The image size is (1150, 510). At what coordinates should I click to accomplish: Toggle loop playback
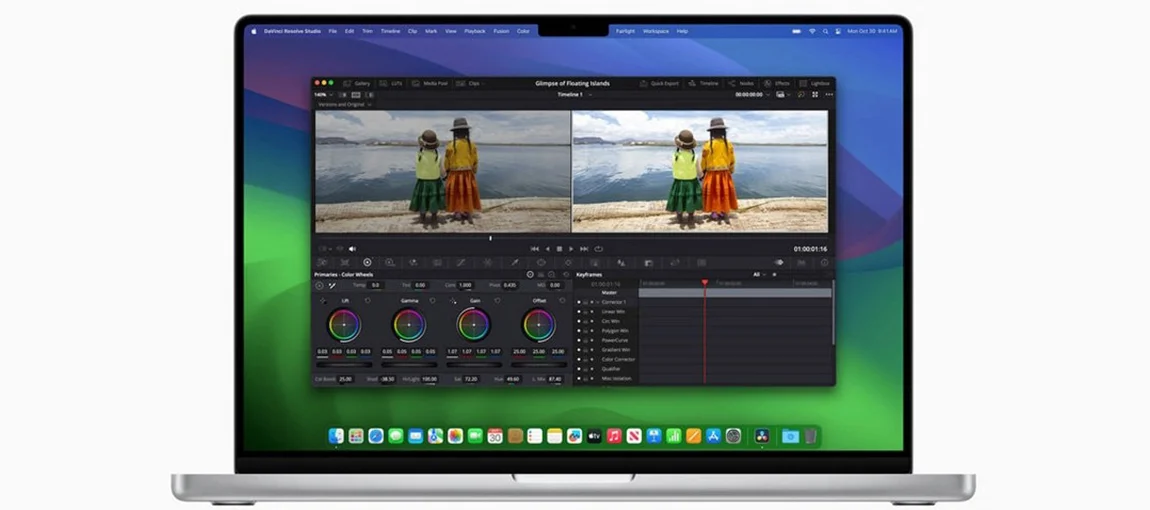(x=598, y=249)
